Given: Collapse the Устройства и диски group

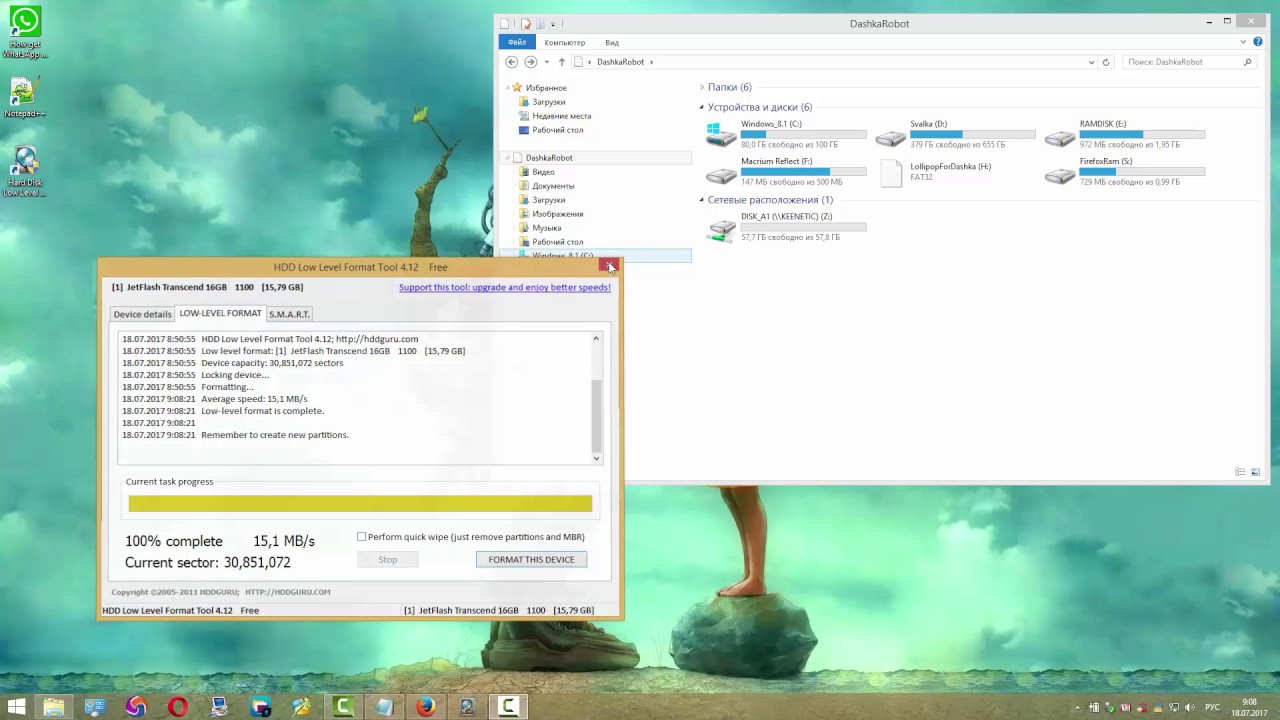Looking at the screenshot, I should 702,107.
